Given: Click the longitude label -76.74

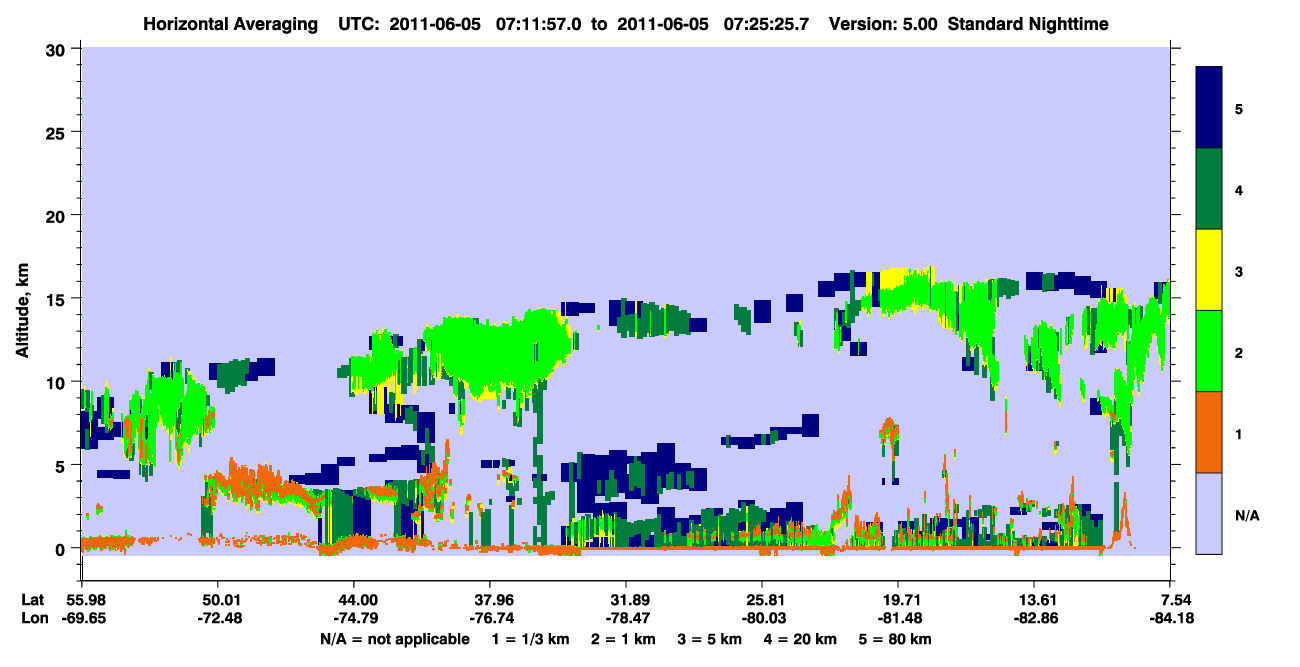Looking at the screenshot, I should tap(490, 618).
